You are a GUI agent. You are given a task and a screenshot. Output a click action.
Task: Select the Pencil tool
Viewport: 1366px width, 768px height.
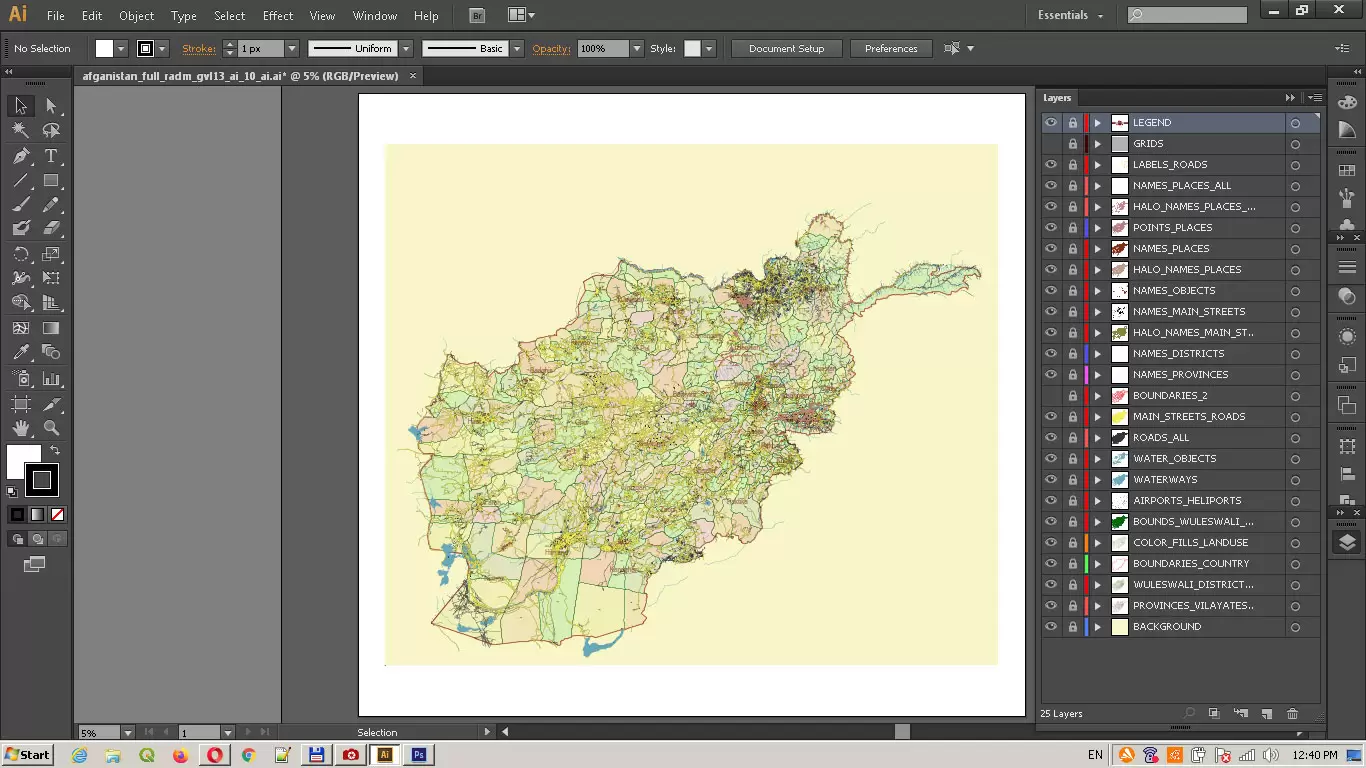[51, 205]
